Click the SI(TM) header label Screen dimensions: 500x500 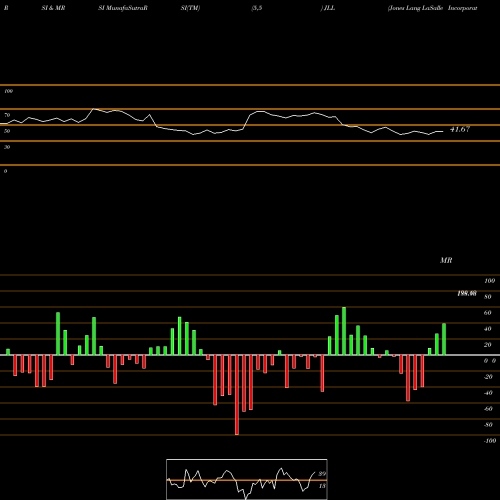coord(190,8)
